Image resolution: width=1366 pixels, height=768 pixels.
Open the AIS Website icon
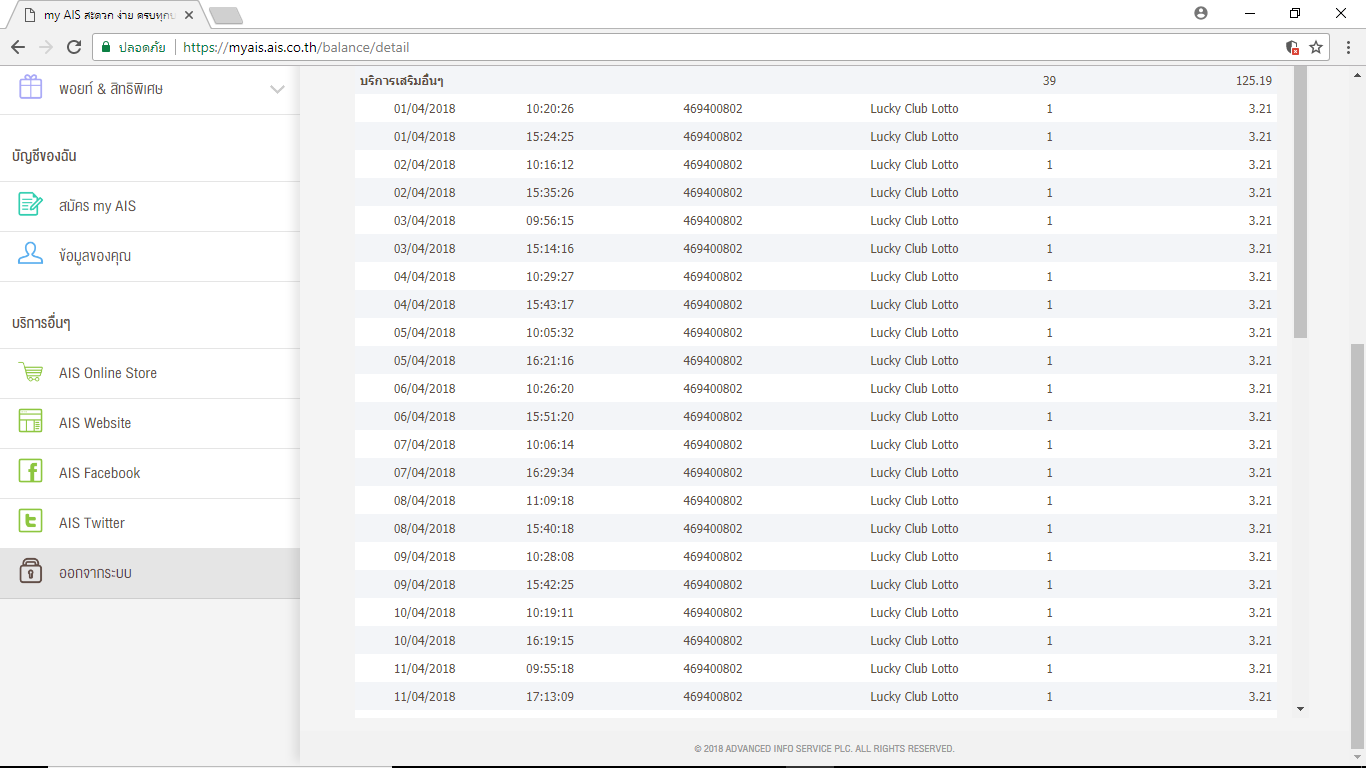pos(31,422)
